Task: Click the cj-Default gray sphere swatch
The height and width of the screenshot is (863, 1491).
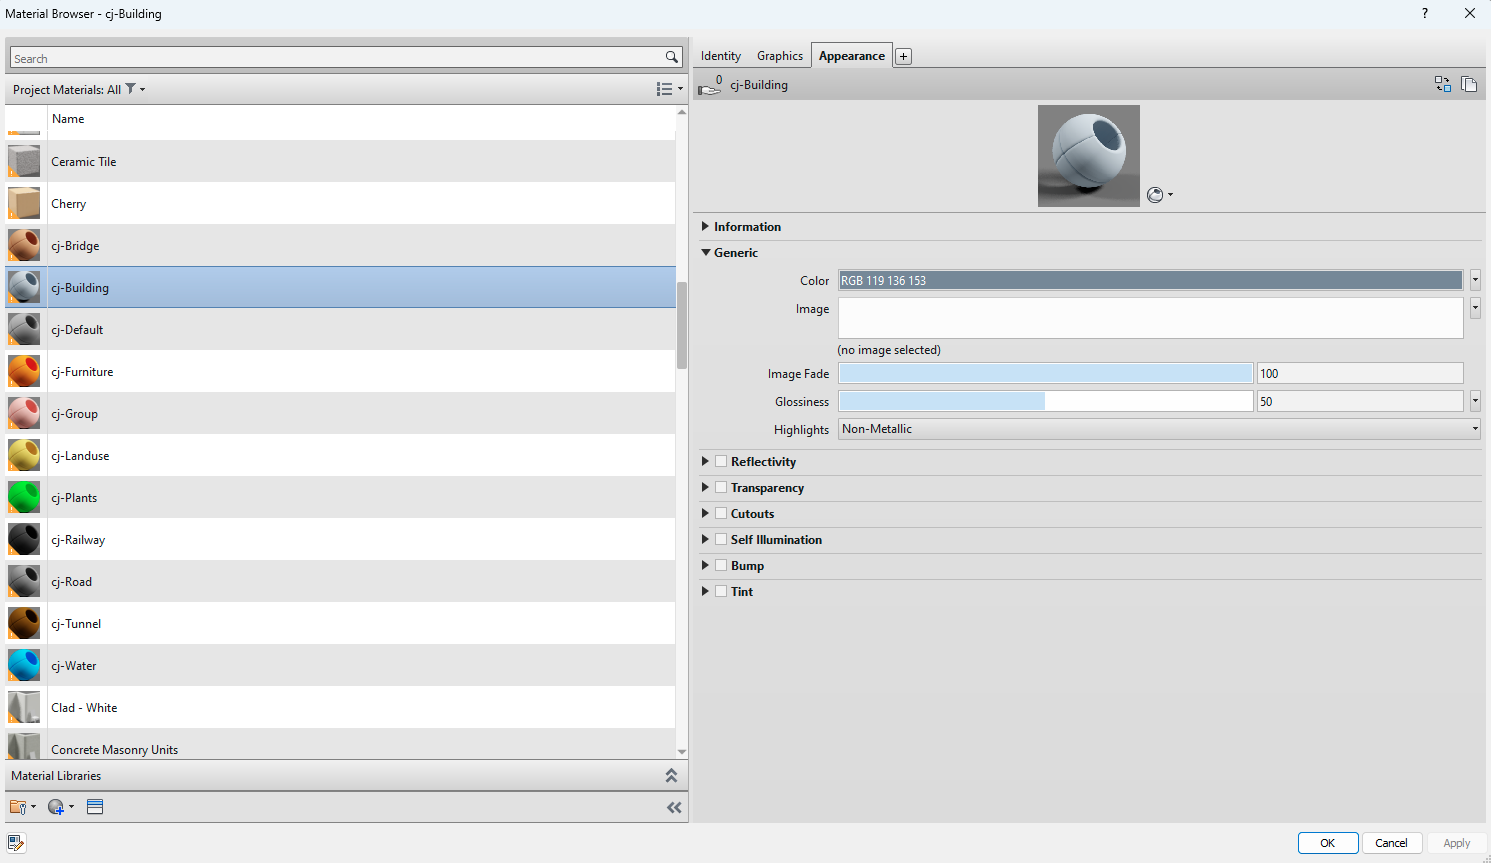Action: tap(24, 329)
